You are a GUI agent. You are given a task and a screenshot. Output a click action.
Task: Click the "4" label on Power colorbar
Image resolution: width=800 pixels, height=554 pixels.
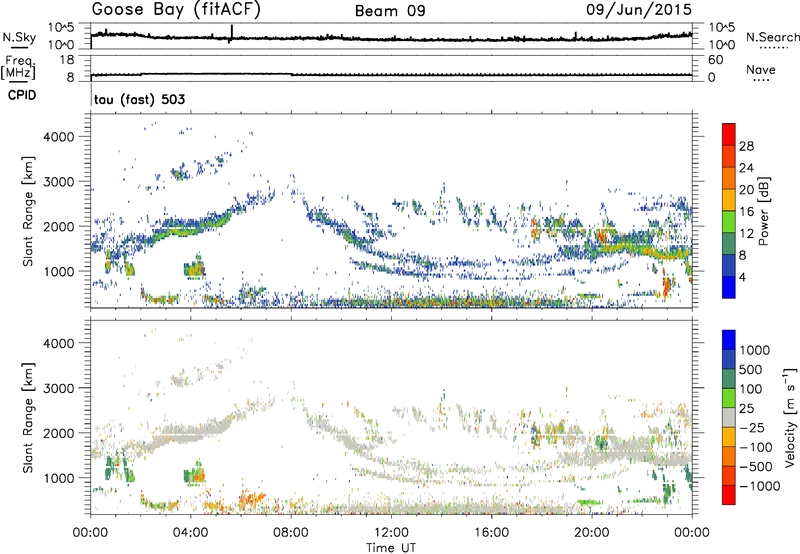pyautogui.click(x=742, y=277)
